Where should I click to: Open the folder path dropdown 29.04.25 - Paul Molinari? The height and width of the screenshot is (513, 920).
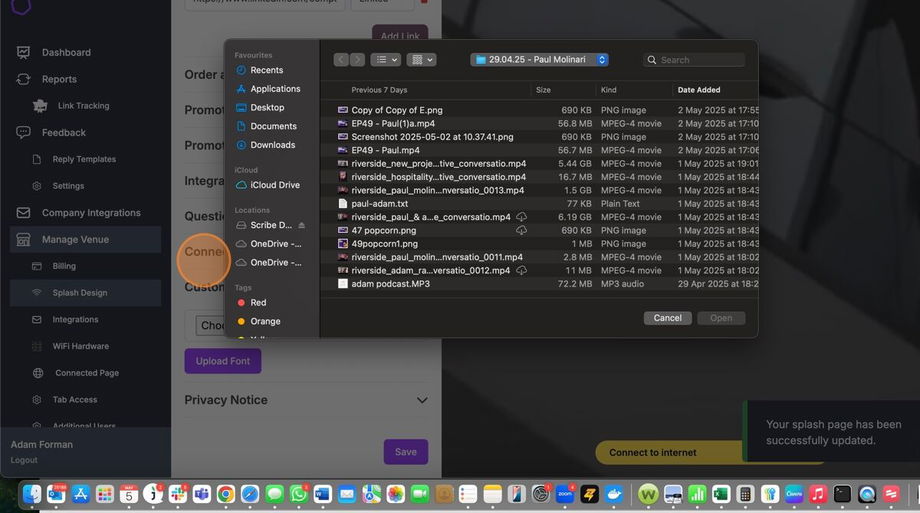(x=540, y=60)
